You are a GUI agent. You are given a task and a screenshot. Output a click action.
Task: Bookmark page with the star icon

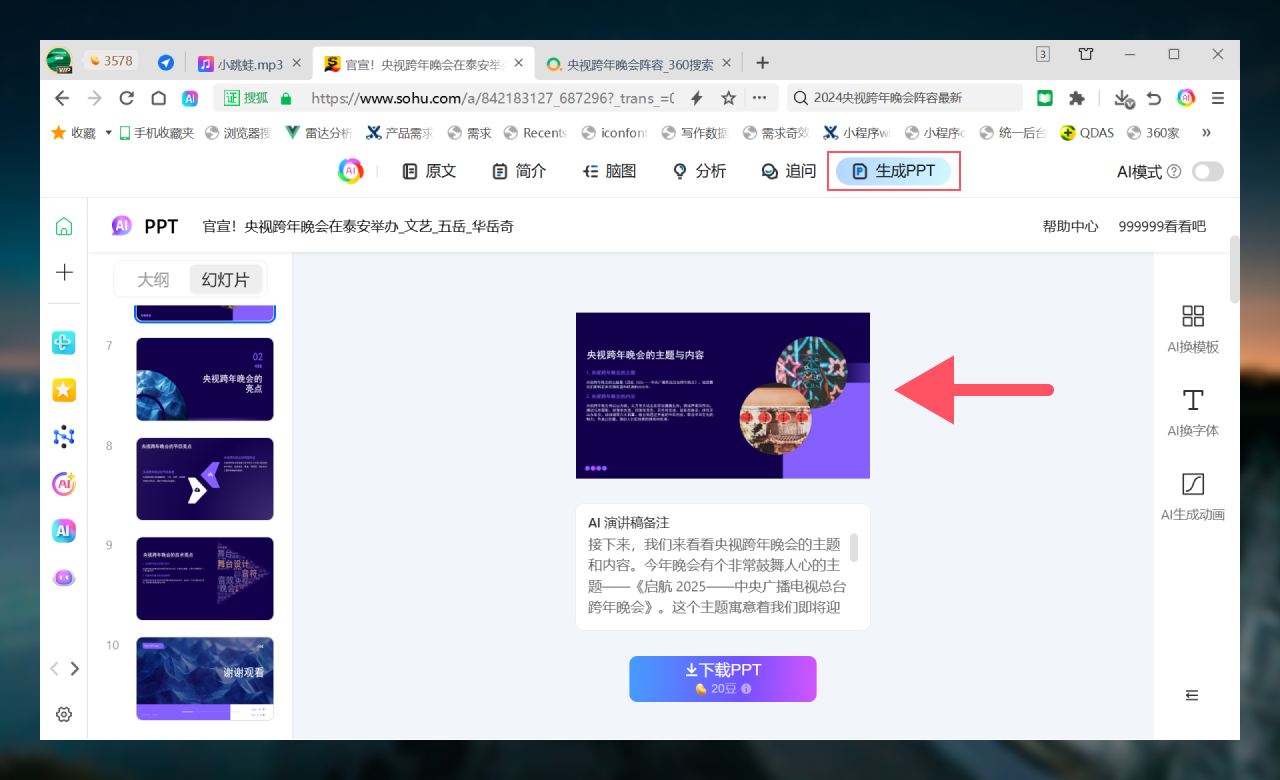click(729, 98)
